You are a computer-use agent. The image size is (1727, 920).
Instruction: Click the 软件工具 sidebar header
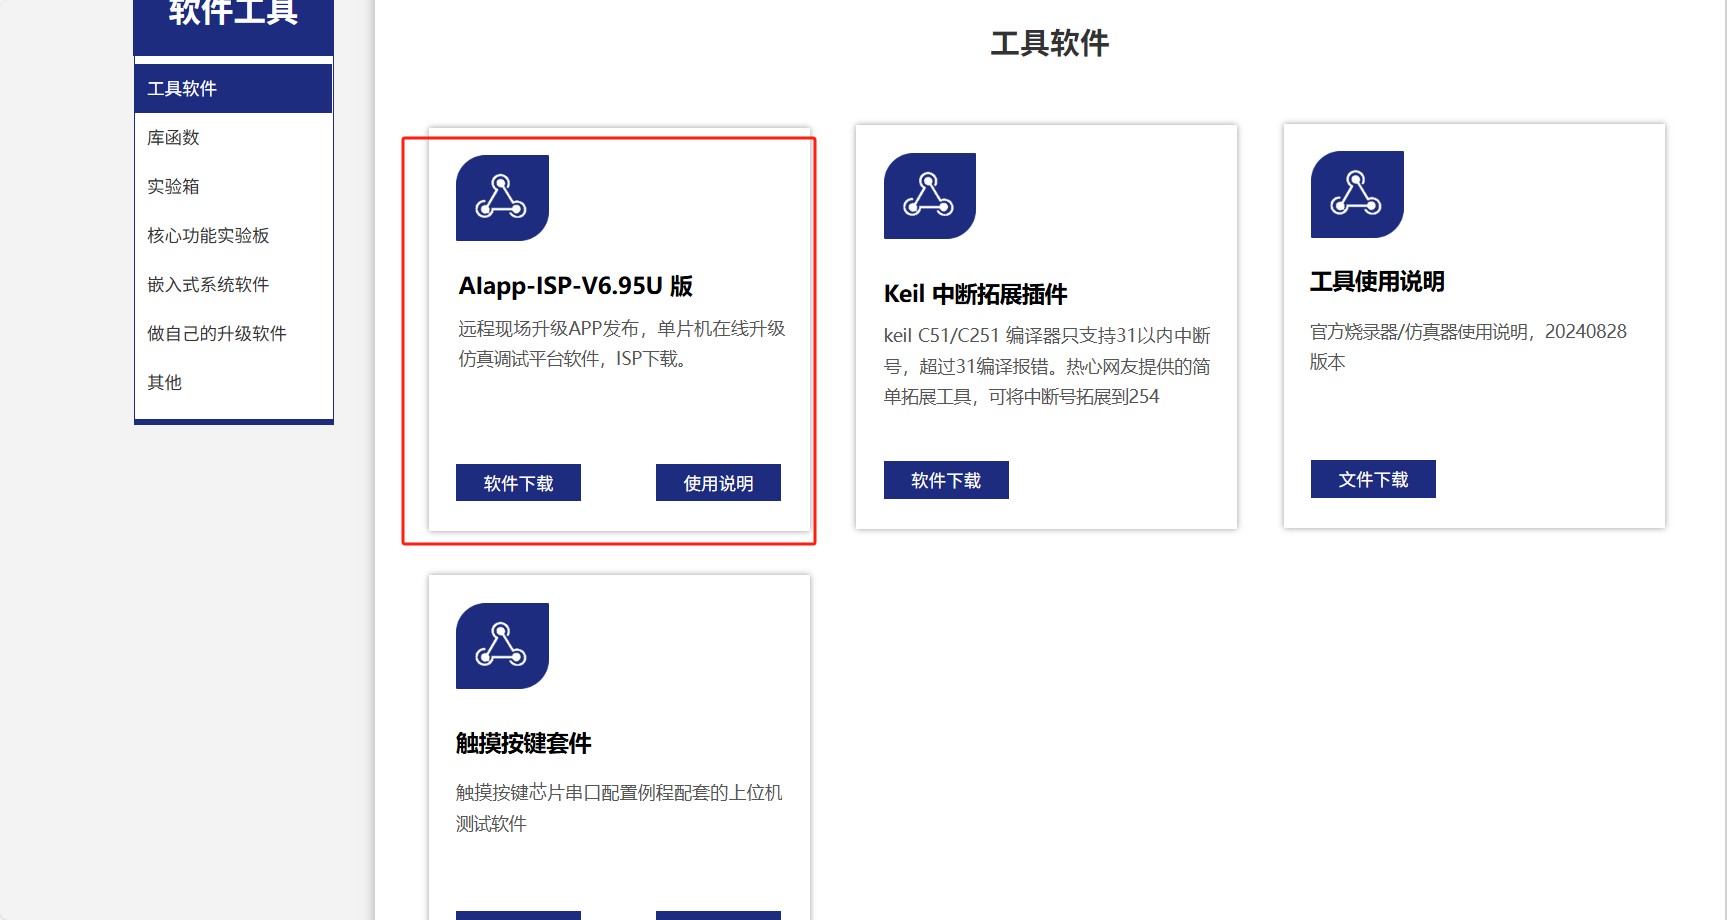(233, 14)
